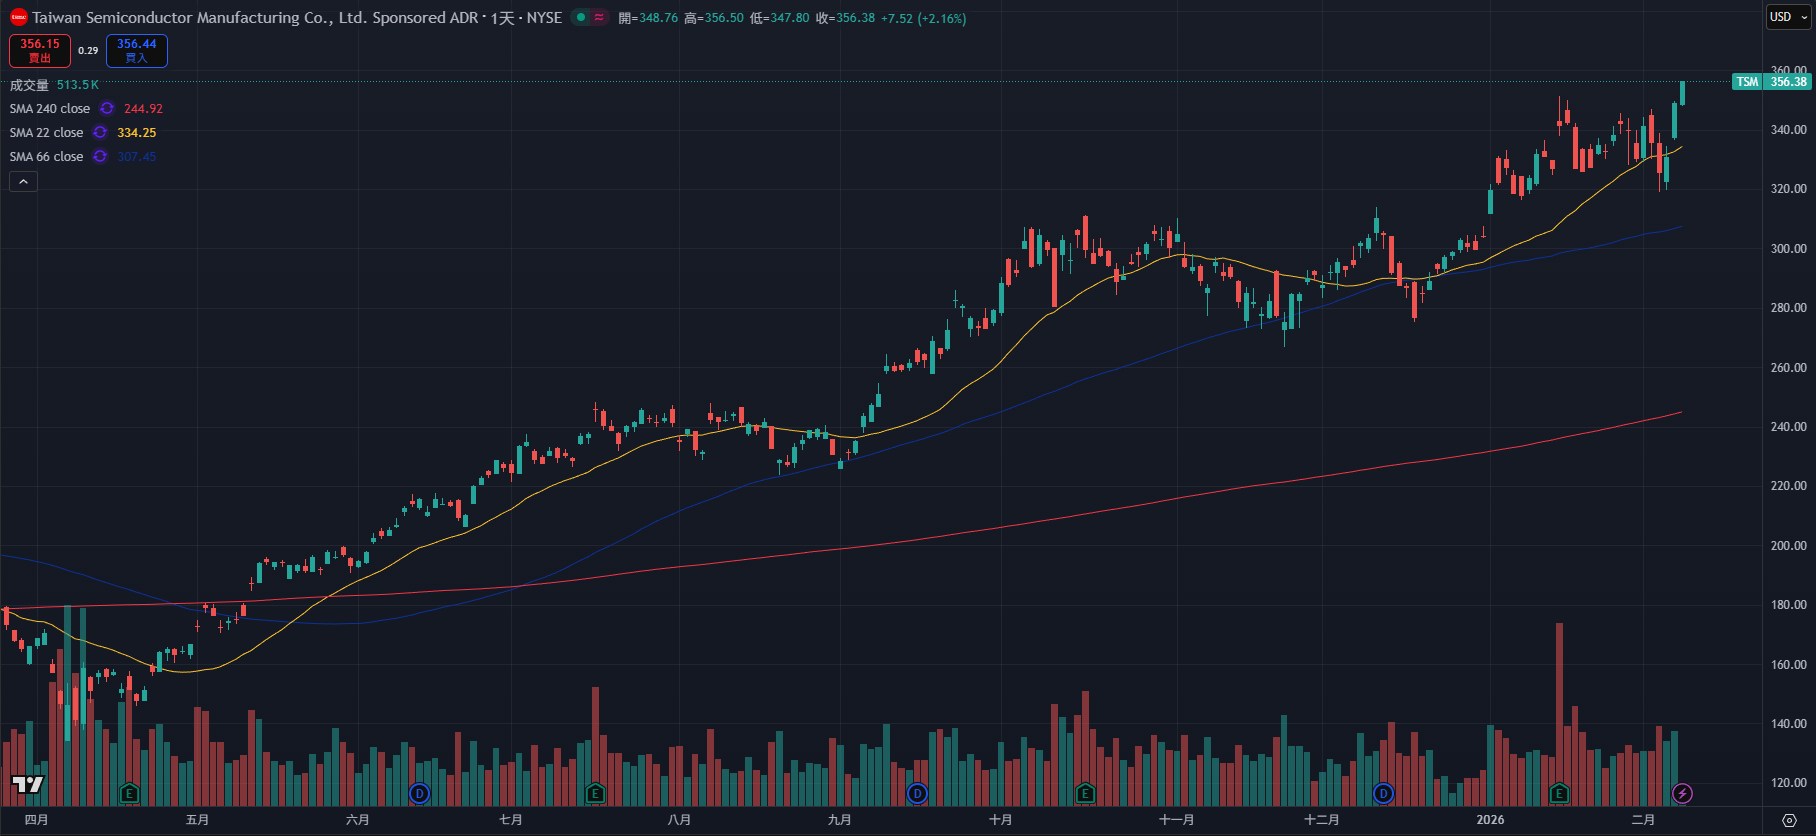This screenshot has width=1816, height=836.
Task: Click the purple lightning bolt marker
Action: (1682, 794)
